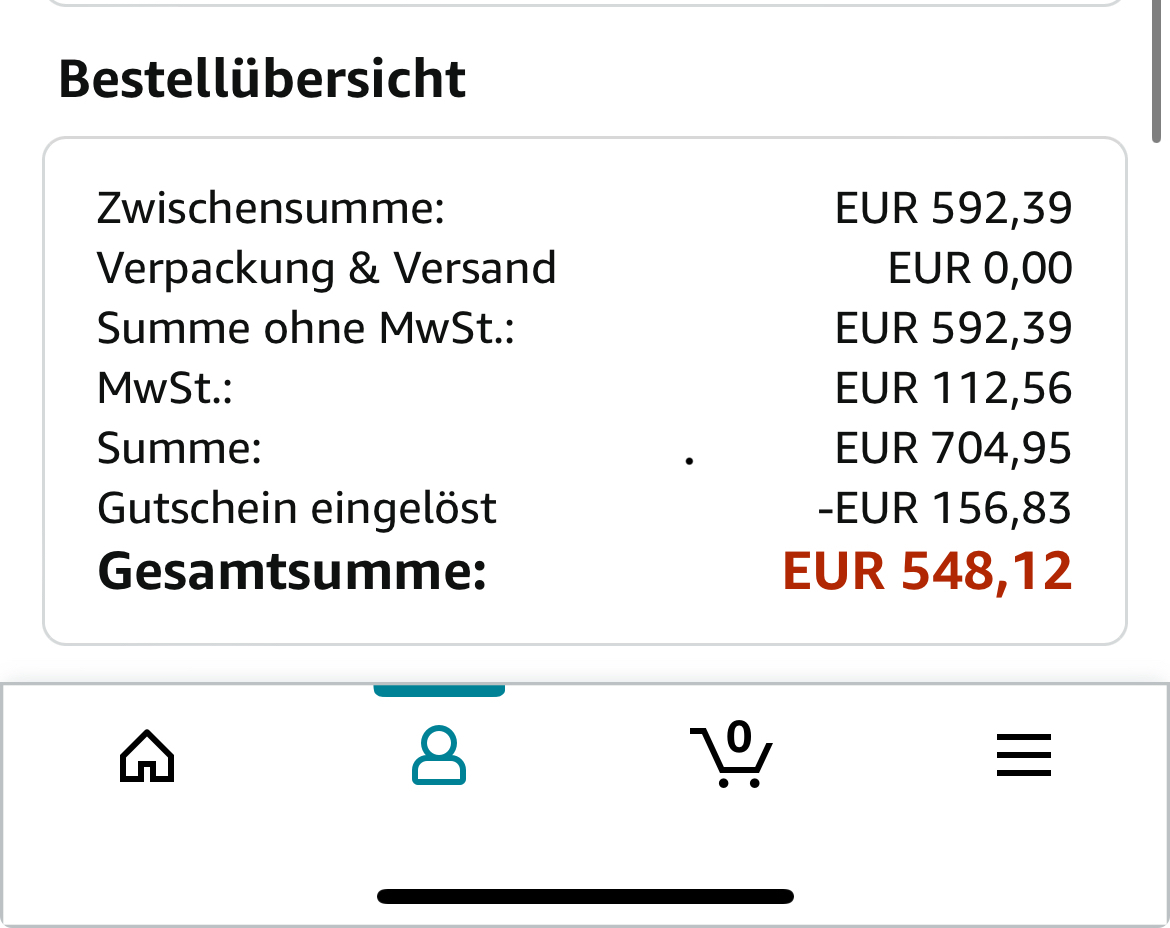
Task: Click the teal active-tab indicator bar
Action: point(439,690)
